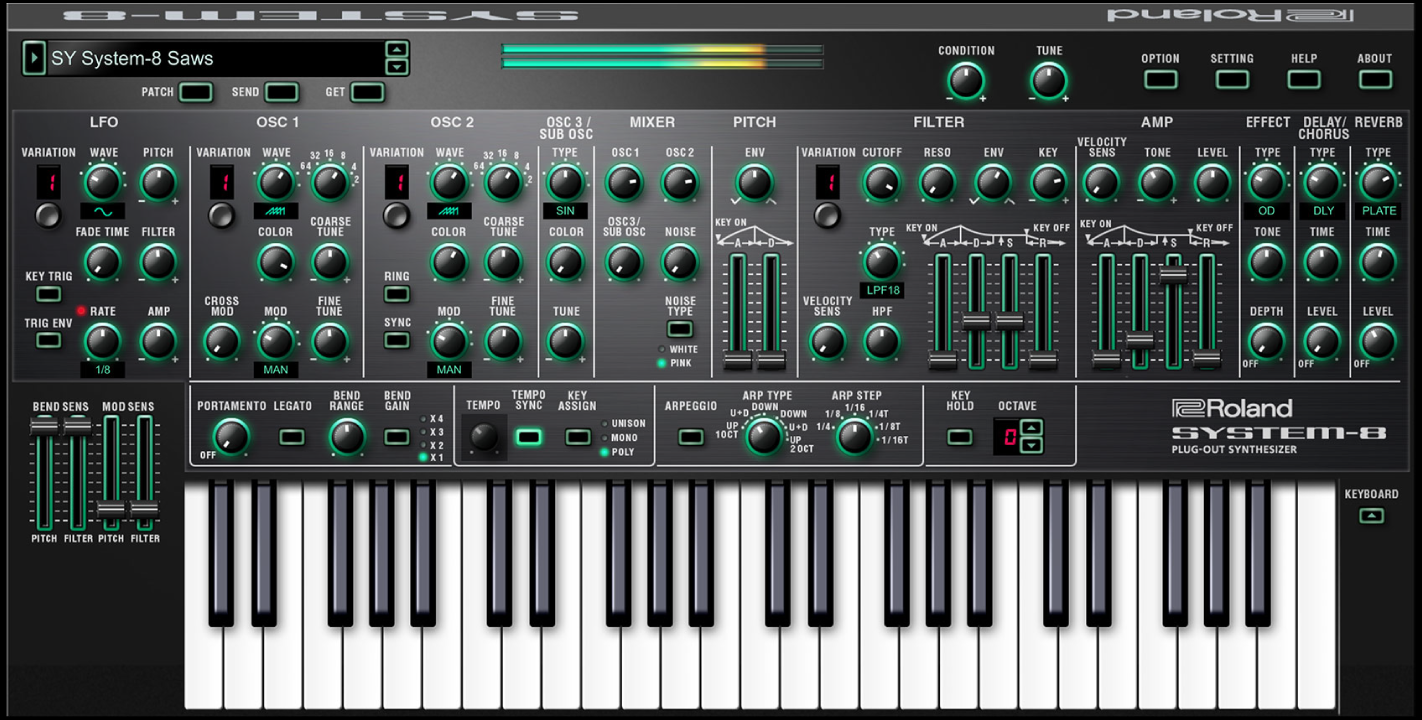
Task: Click the LFO VARIATION button
Action: coord(48,214)
